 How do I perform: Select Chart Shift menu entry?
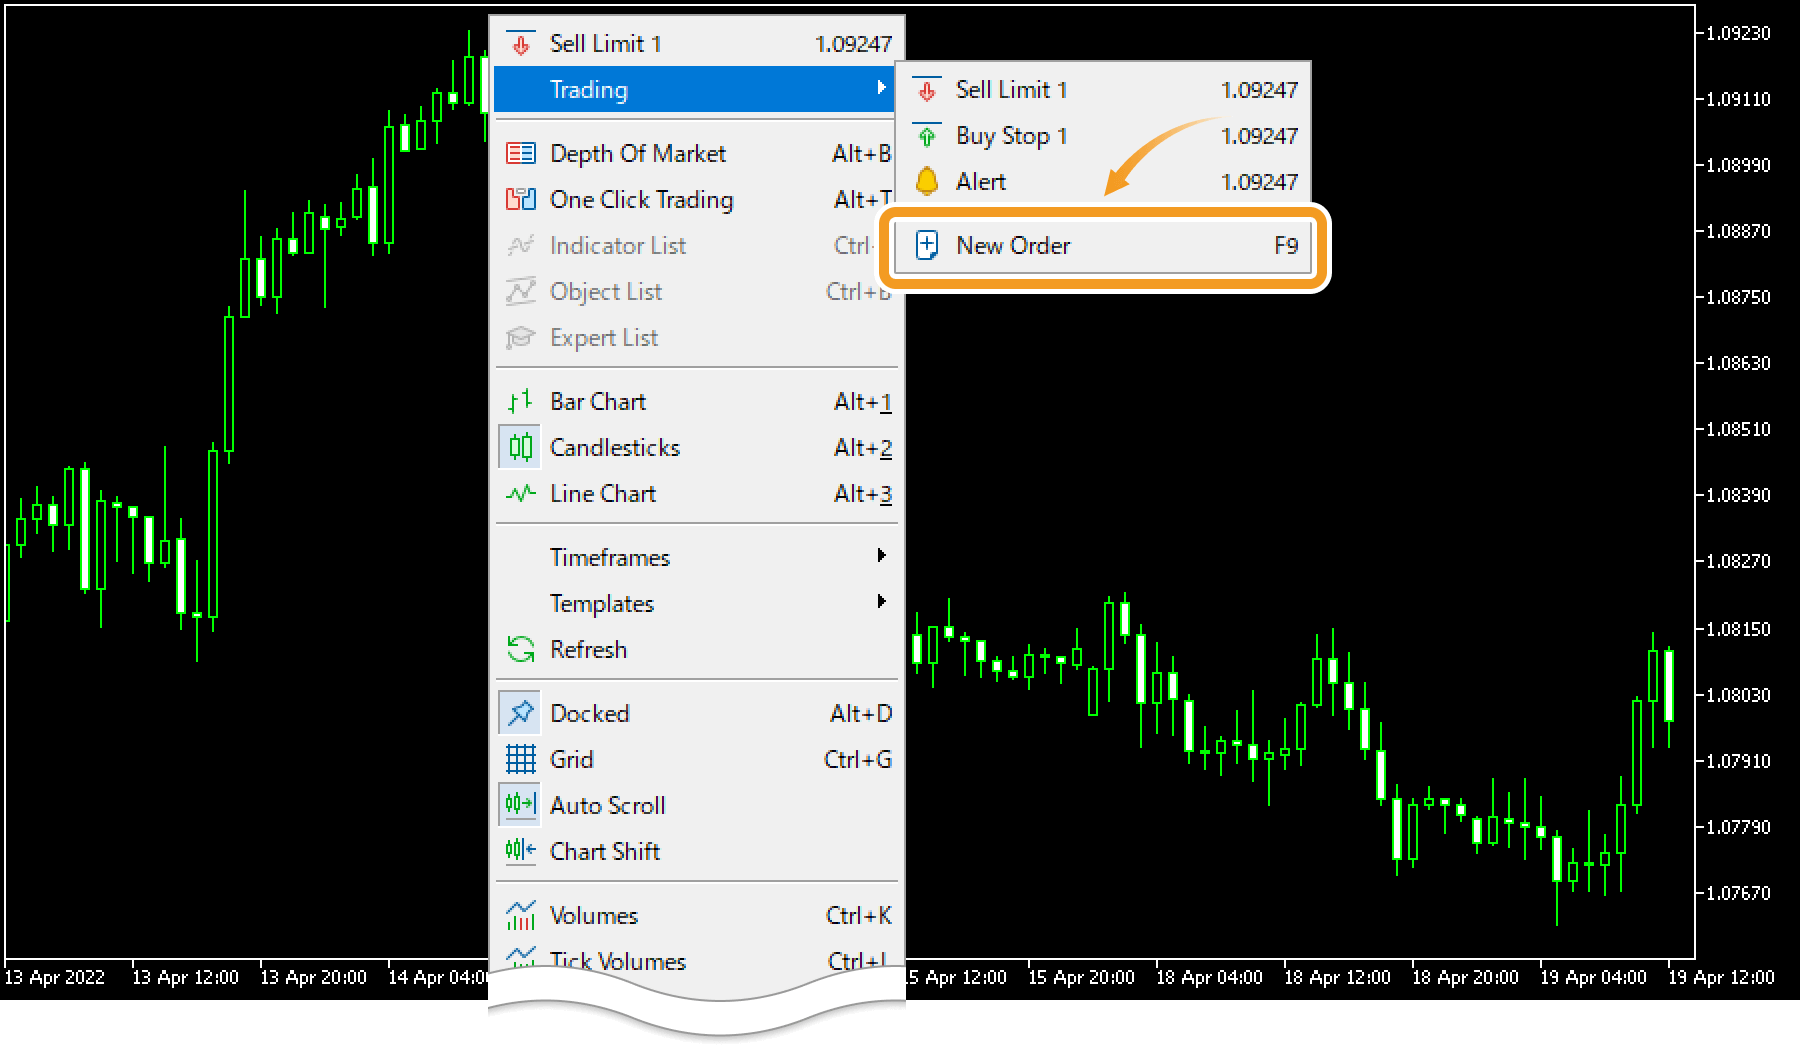604,851
